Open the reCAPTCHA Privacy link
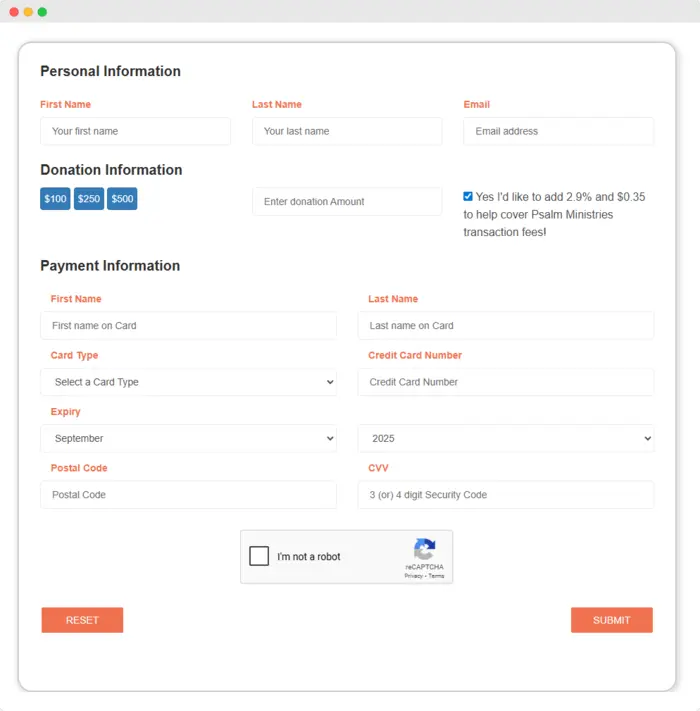 pyautogui.click(x=413, y=576)
